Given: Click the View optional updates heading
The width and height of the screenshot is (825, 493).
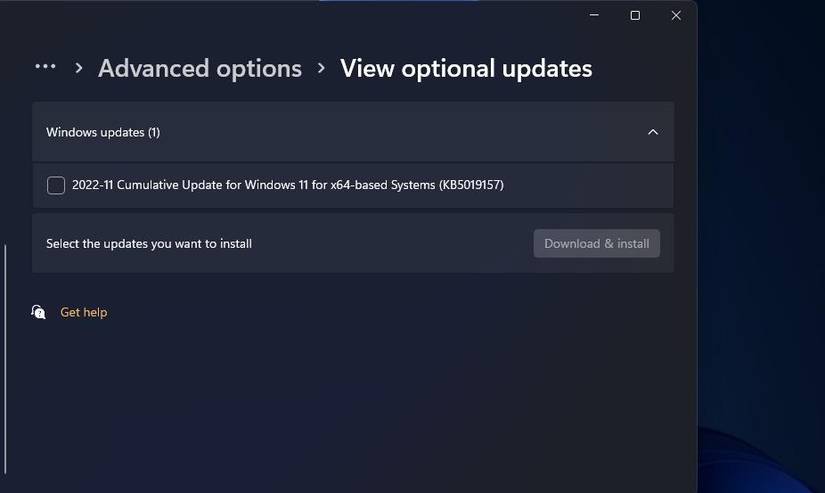Looking at the screenshot, I should pyautogui.click(x=466, y=68).
